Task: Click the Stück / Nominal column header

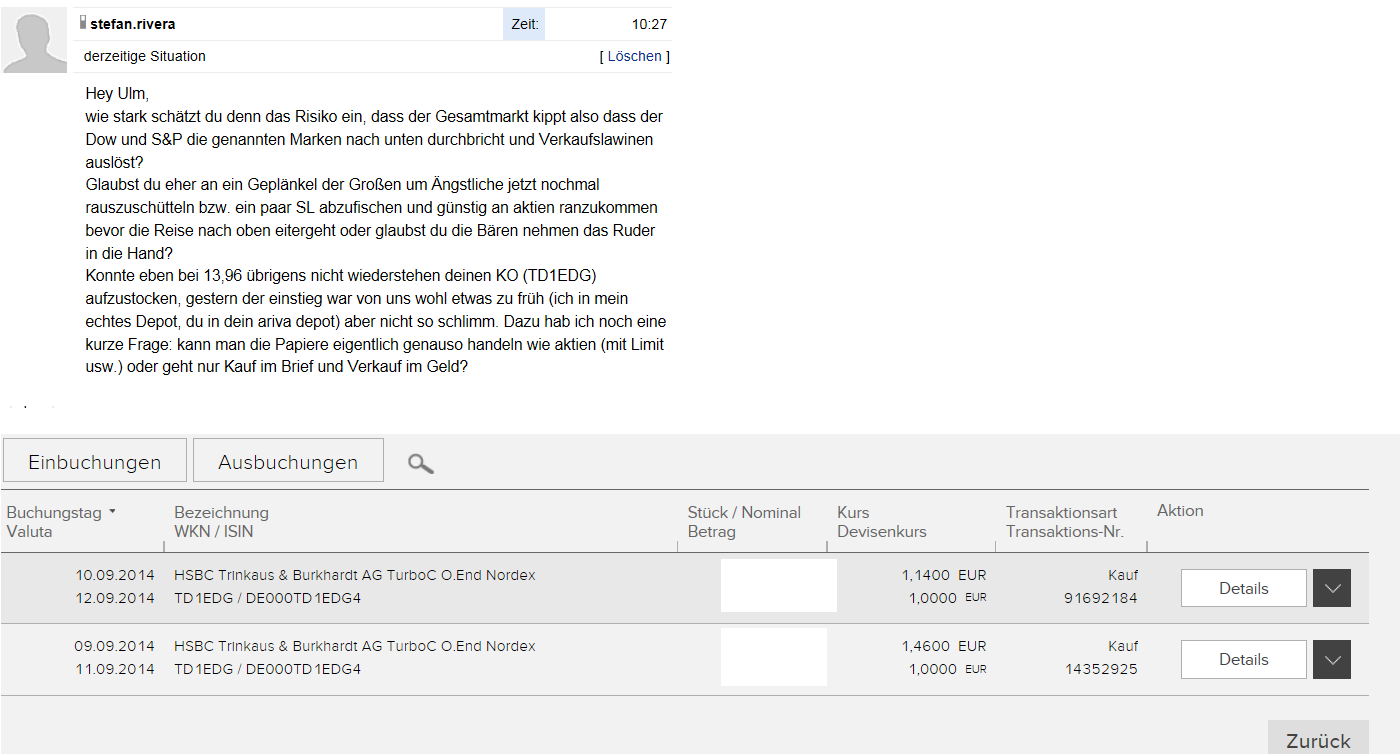Action: [744, 512]
